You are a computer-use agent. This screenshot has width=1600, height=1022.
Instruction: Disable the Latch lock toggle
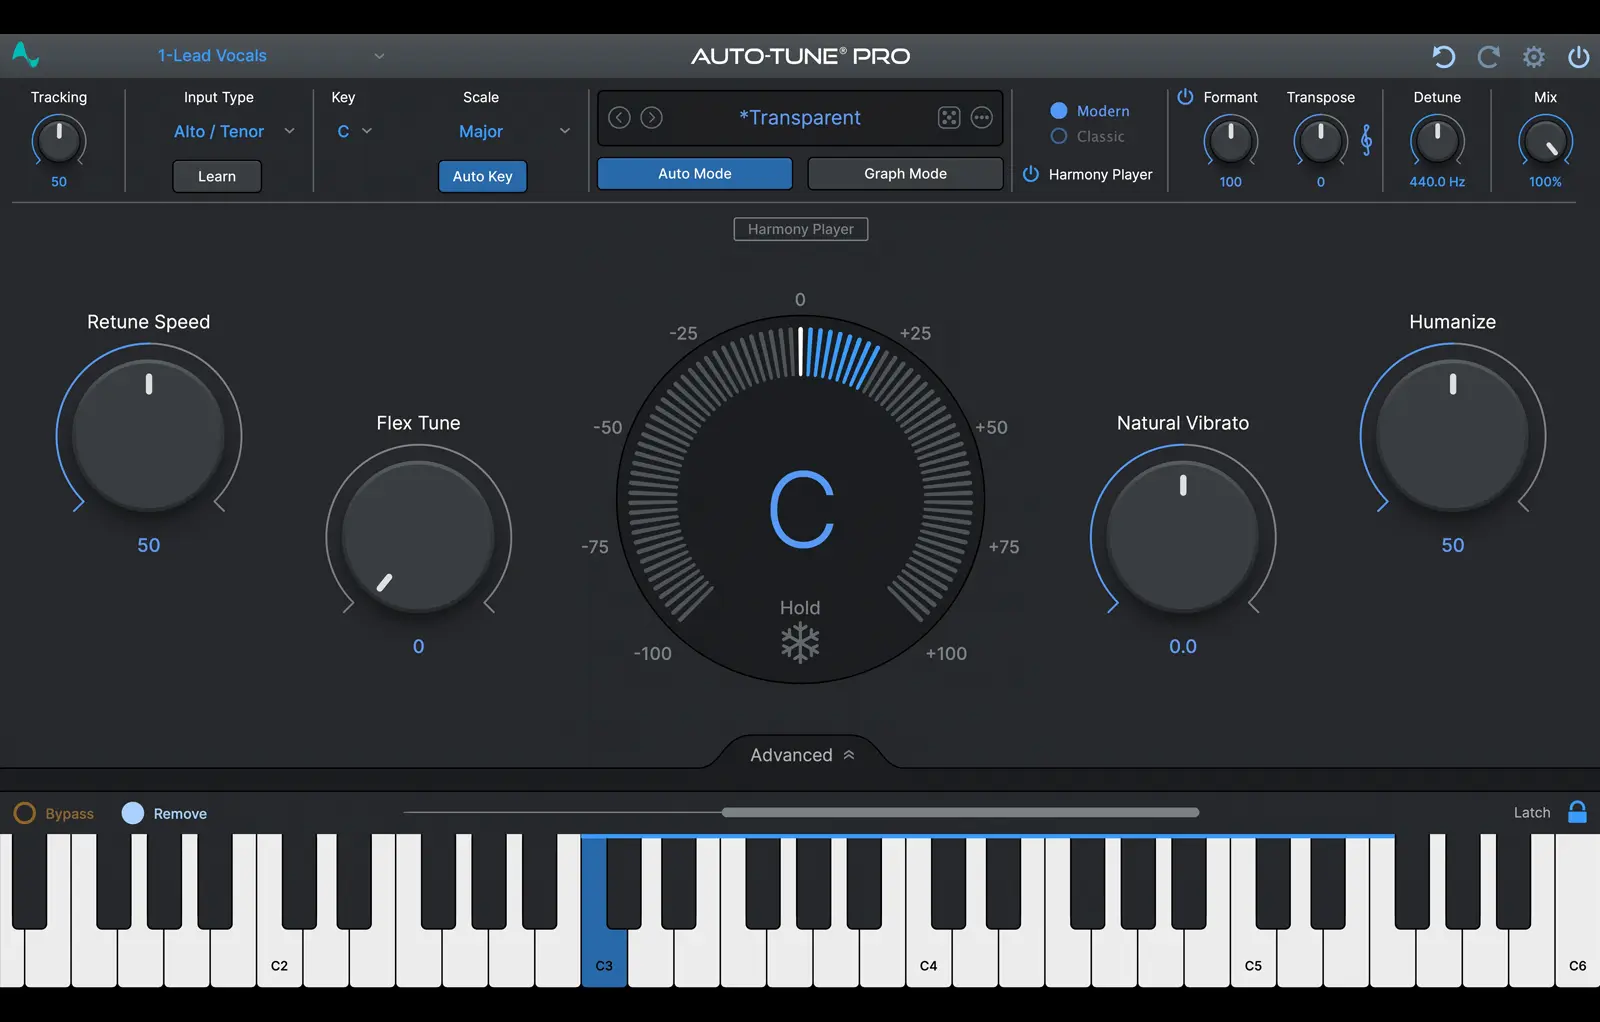1576,813
